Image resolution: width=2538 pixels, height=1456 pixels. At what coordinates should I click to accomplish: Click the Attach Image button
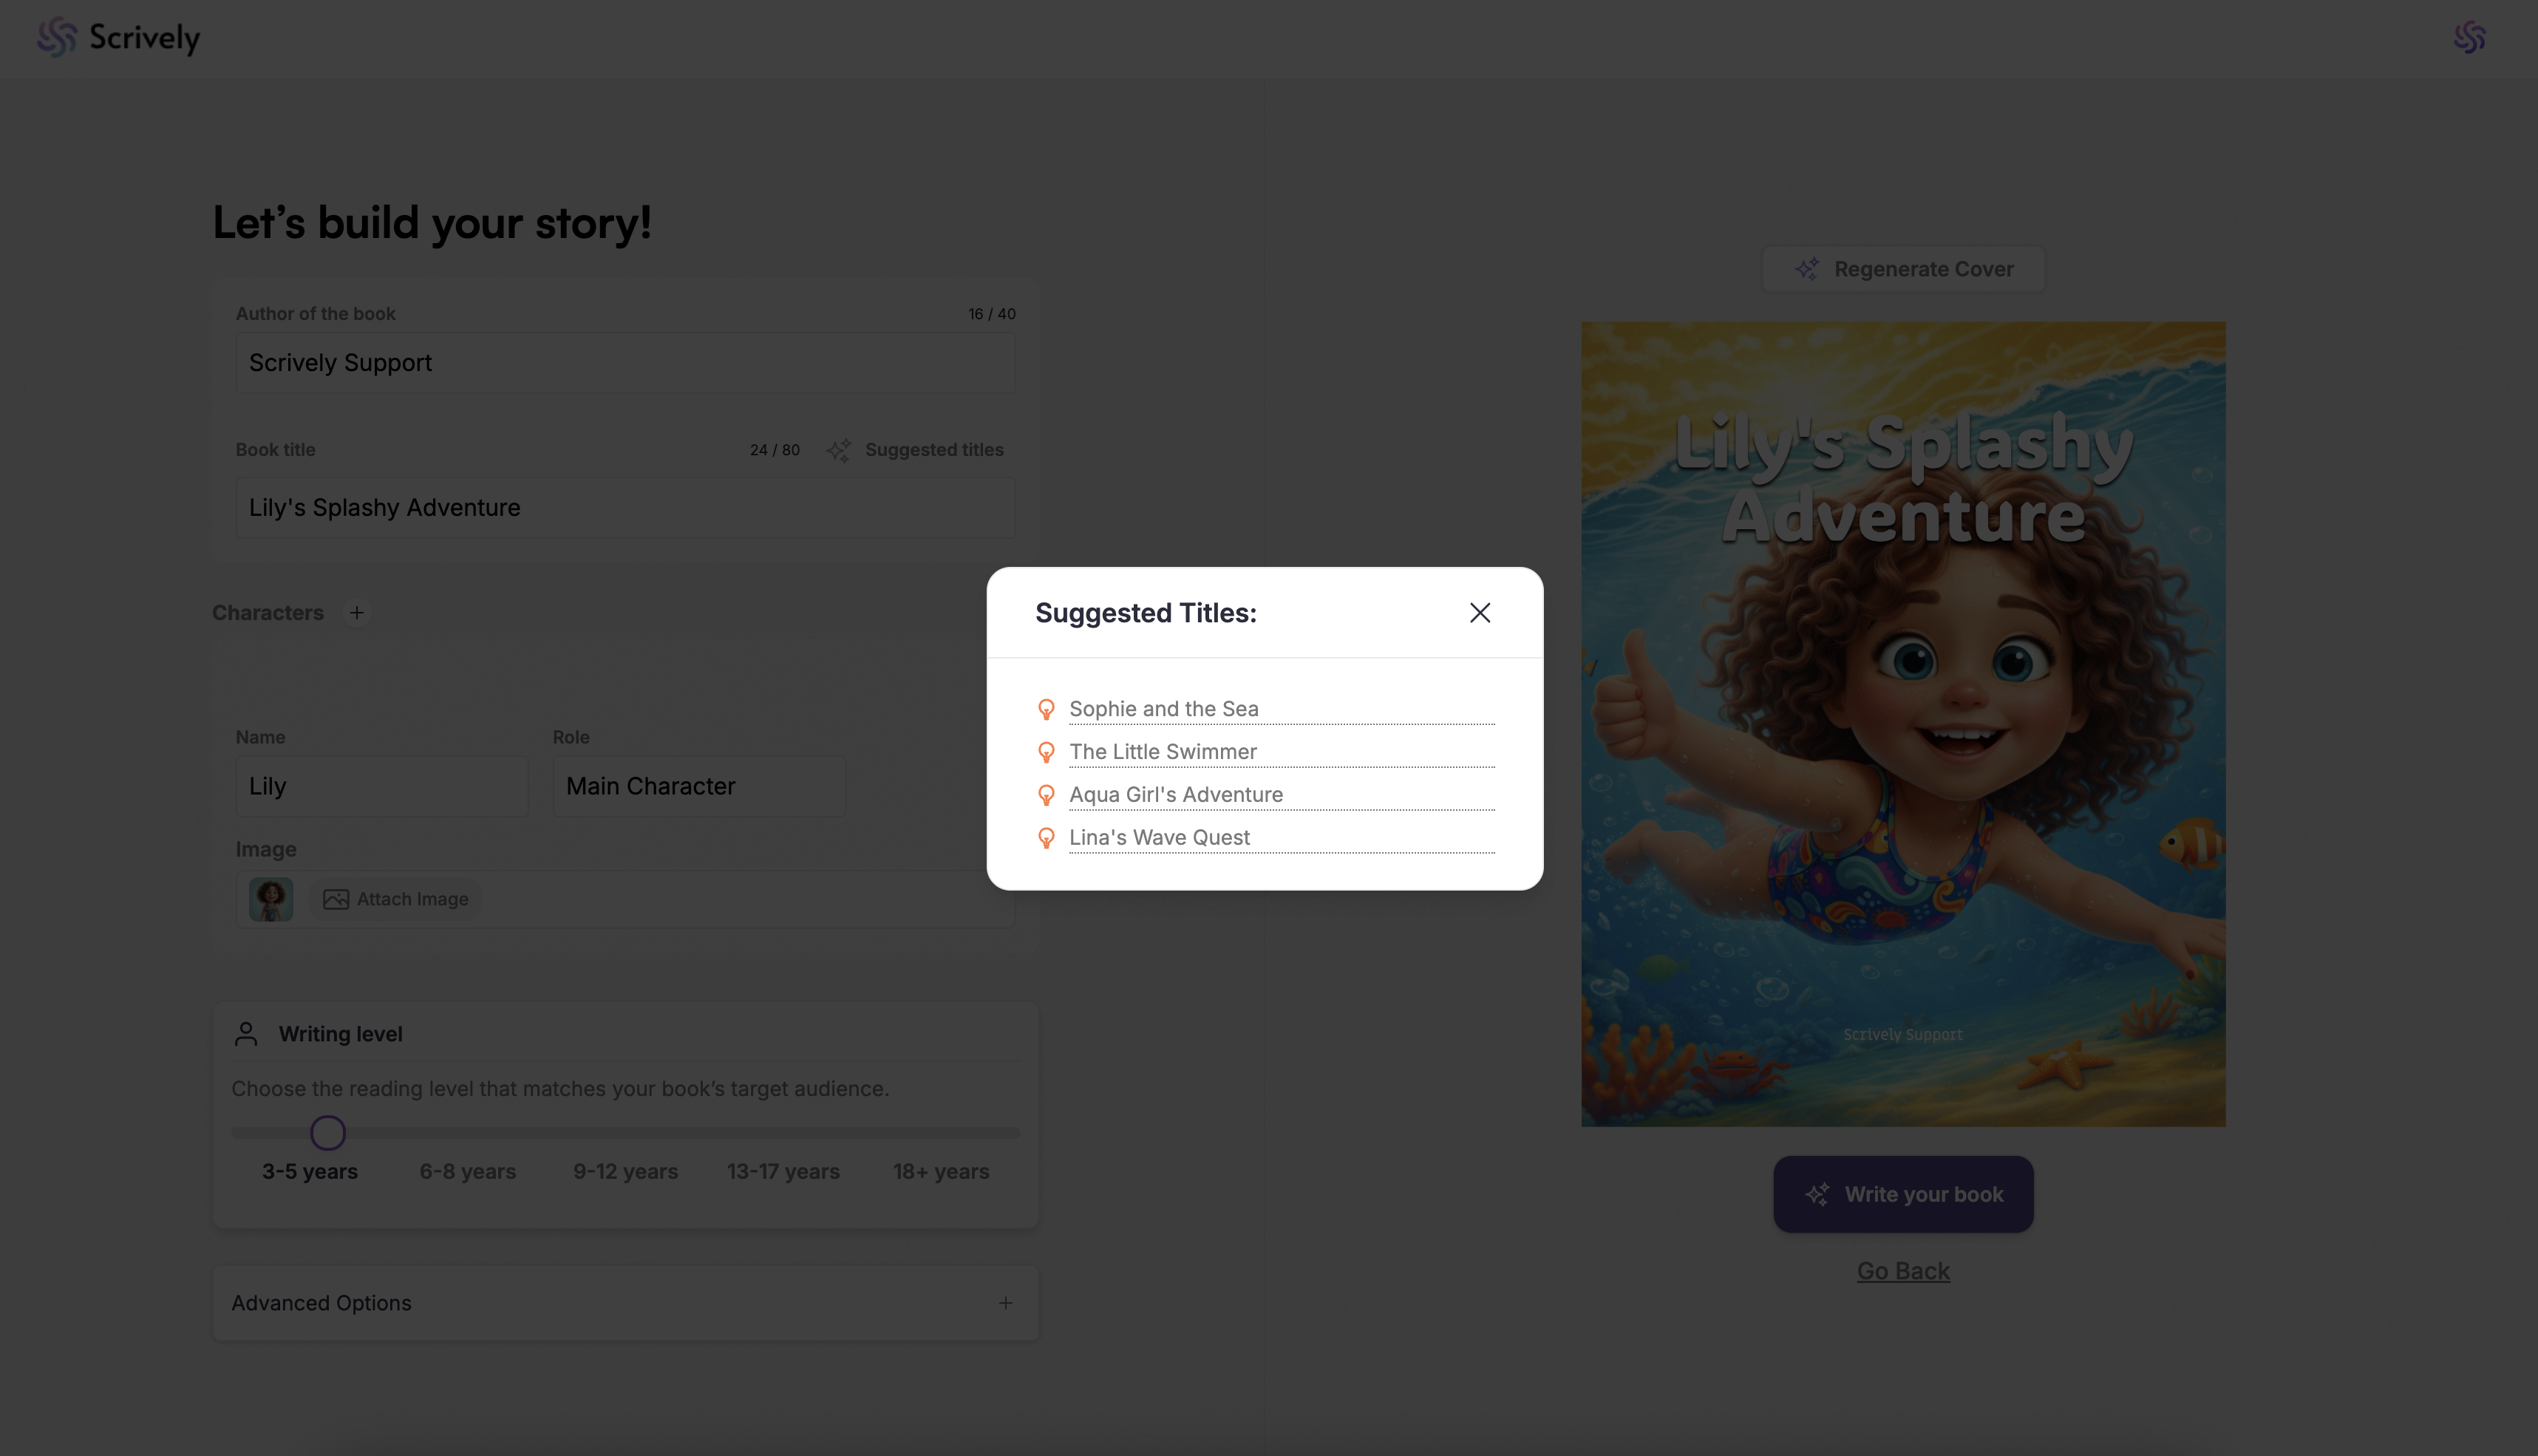pyautogui.click(x=396, y=899)
